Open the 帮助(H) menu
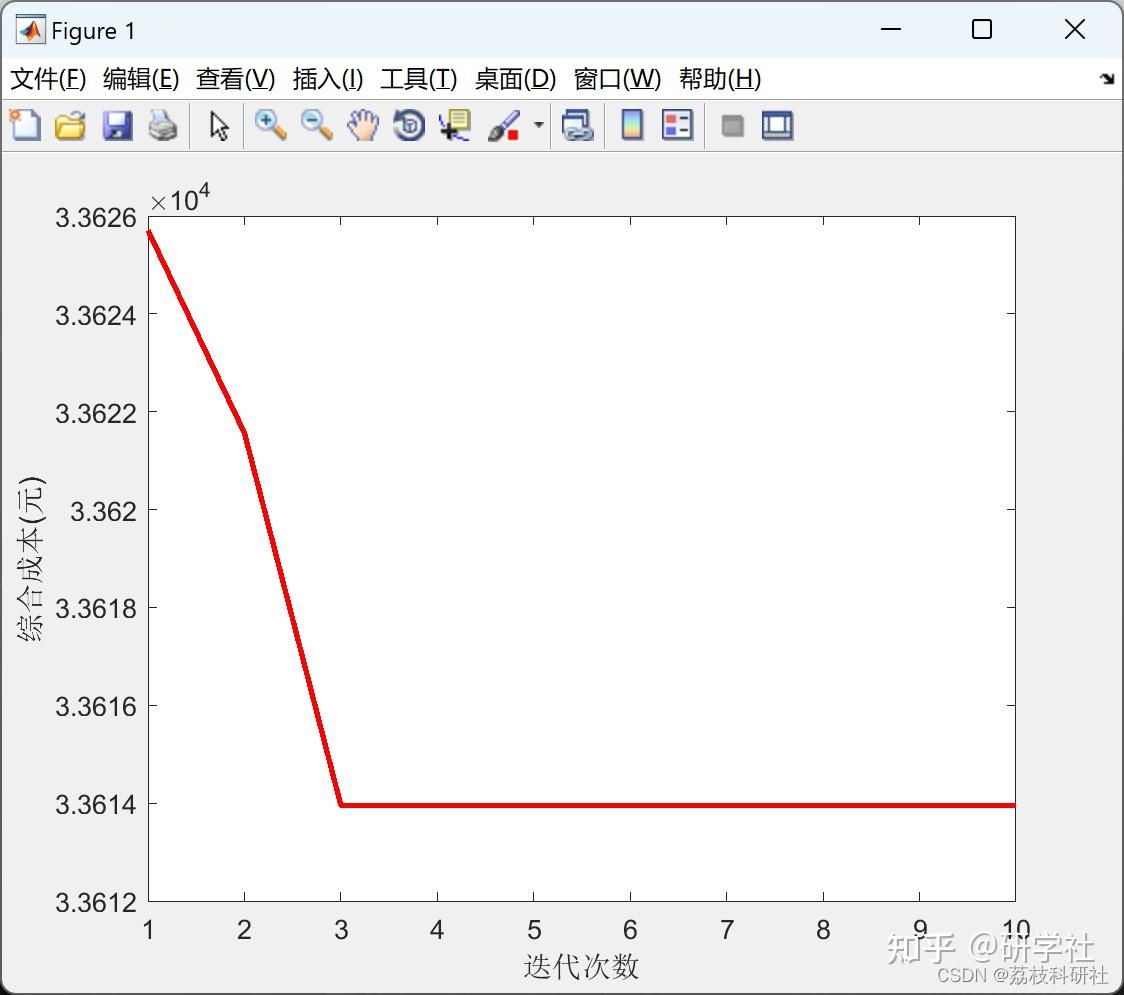Screen dimensions: 1124x995 720,79
